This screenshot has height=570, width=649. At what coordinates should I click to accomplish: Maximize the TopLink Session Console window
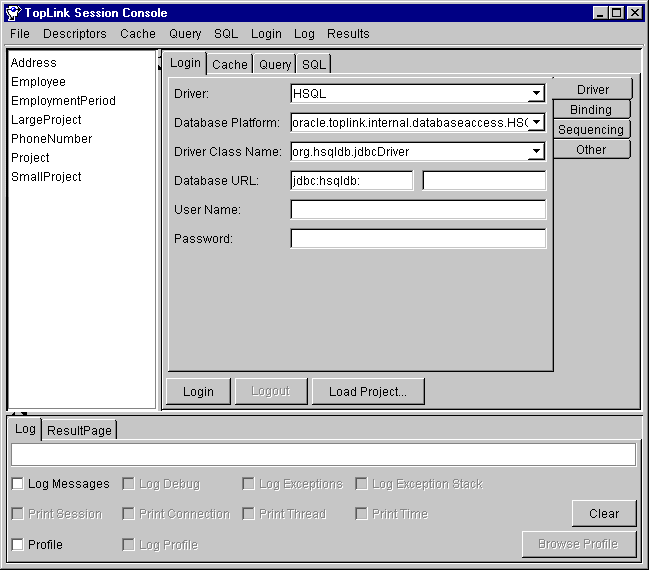[617, 13]
